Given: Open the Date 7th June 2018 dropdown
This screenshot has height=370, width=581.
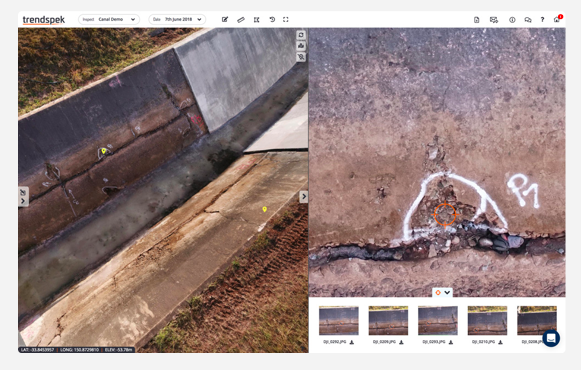Looking at the screenshot, I should click(177, 19).
